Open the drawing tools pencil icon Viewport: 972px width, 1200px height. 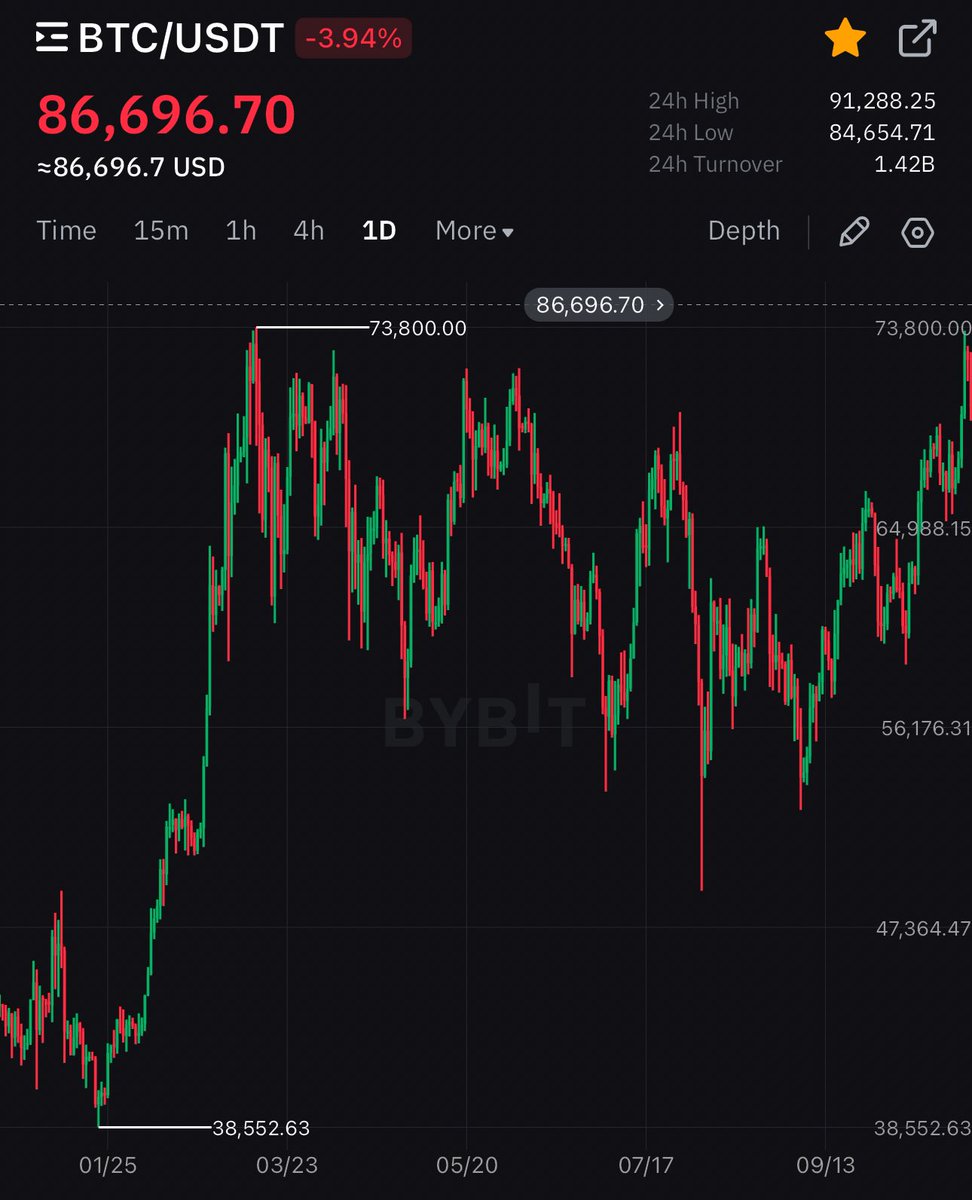click(853, 232)
